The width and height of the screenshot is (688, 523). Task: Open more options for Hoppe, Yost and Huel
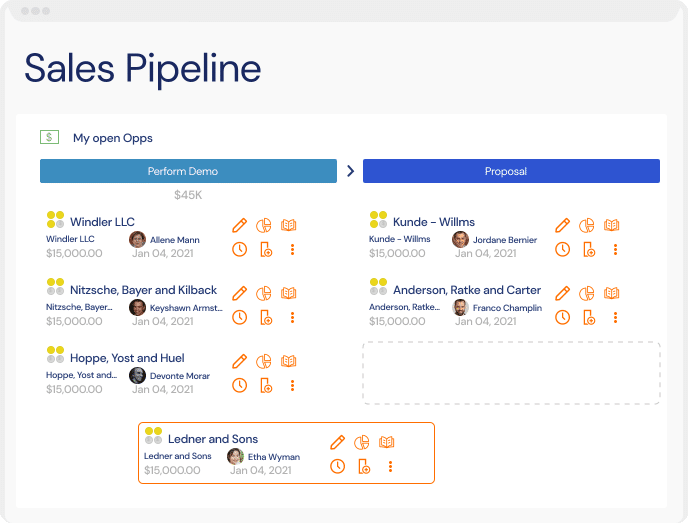point(292,385)
